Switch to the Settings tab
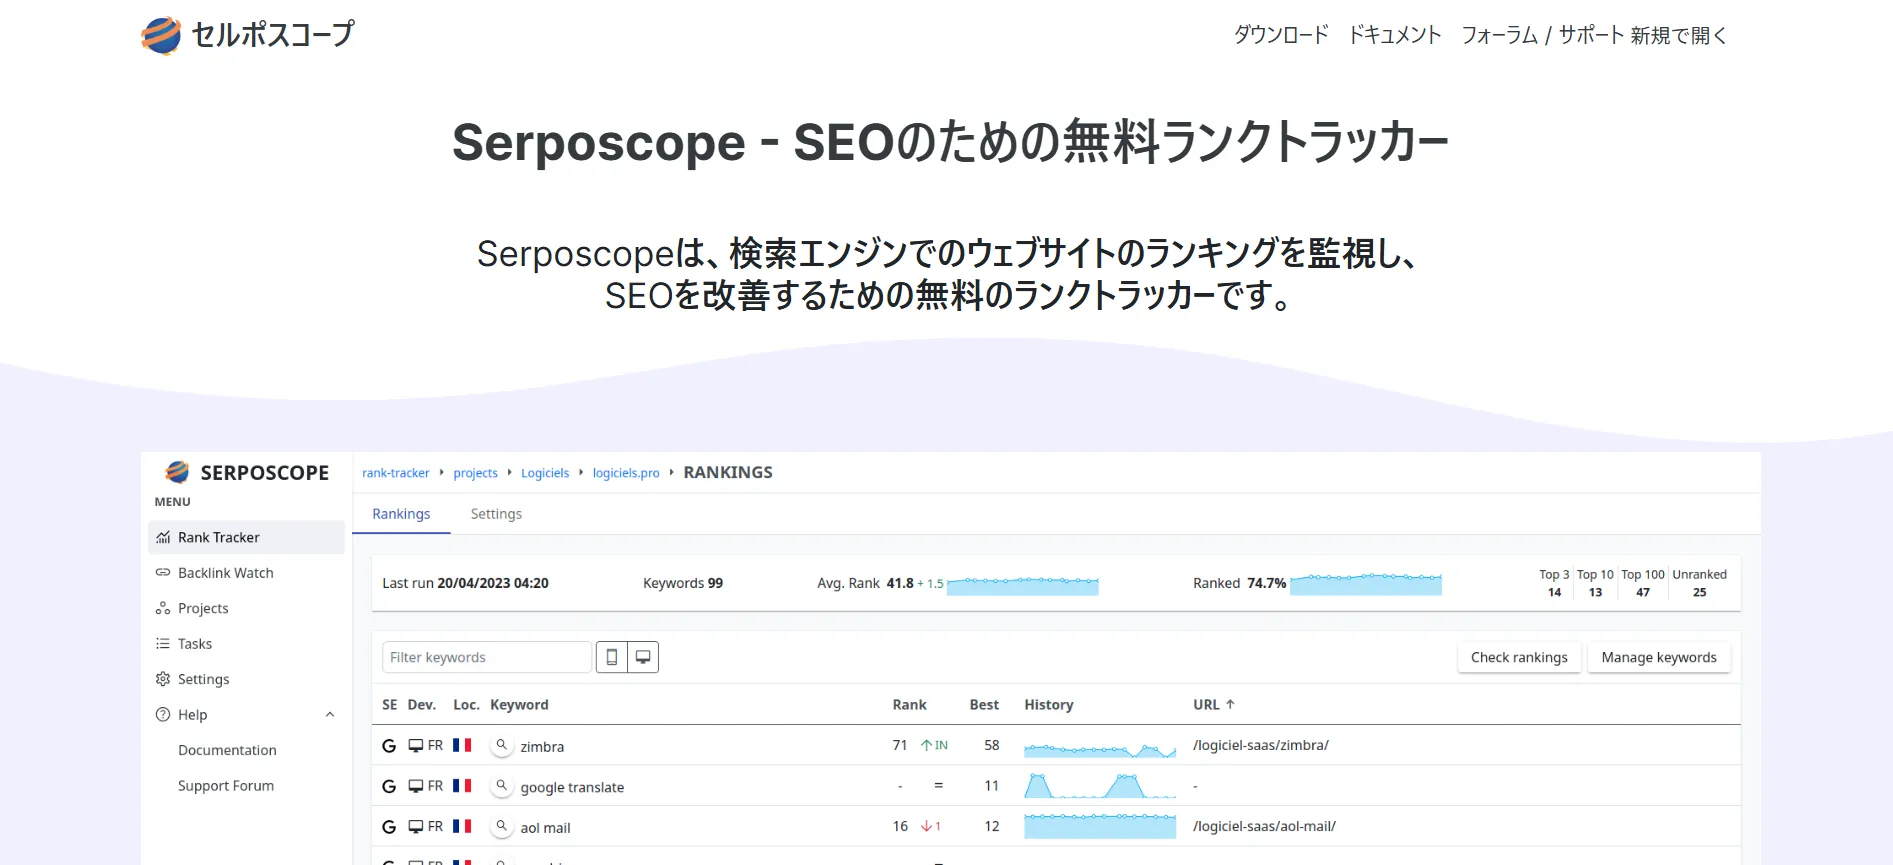Viewport: 1893px width, 865px height. [496, 514]
